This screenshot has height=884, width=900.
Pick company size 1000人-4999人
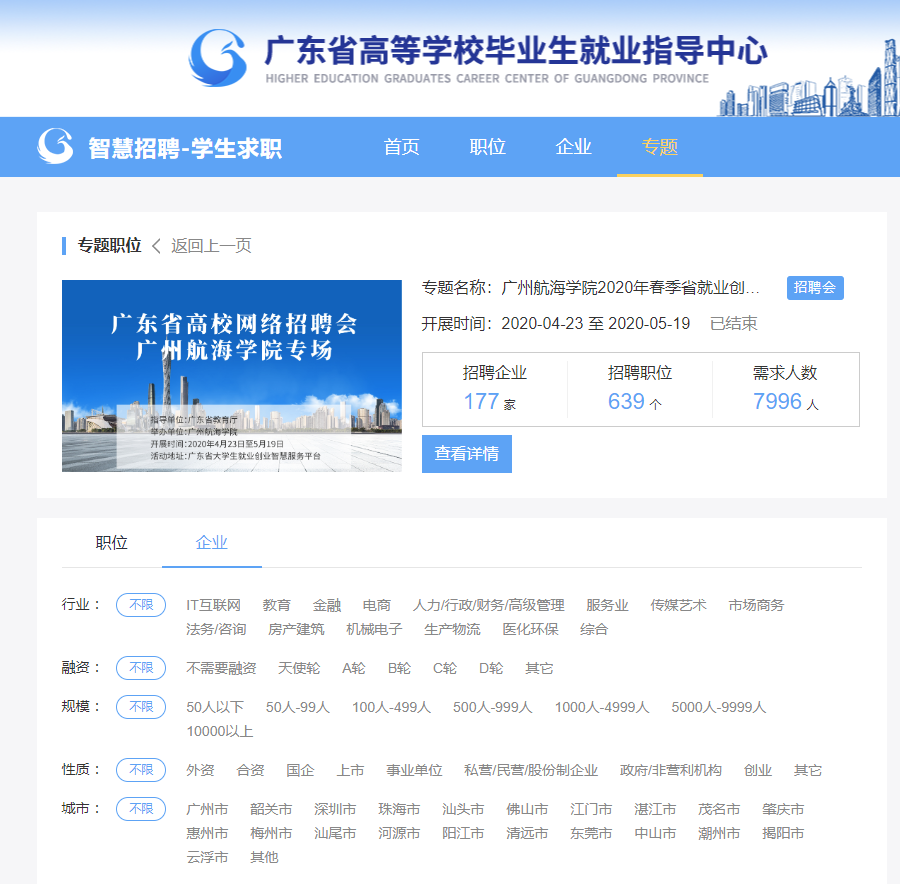tap(602, 707)
